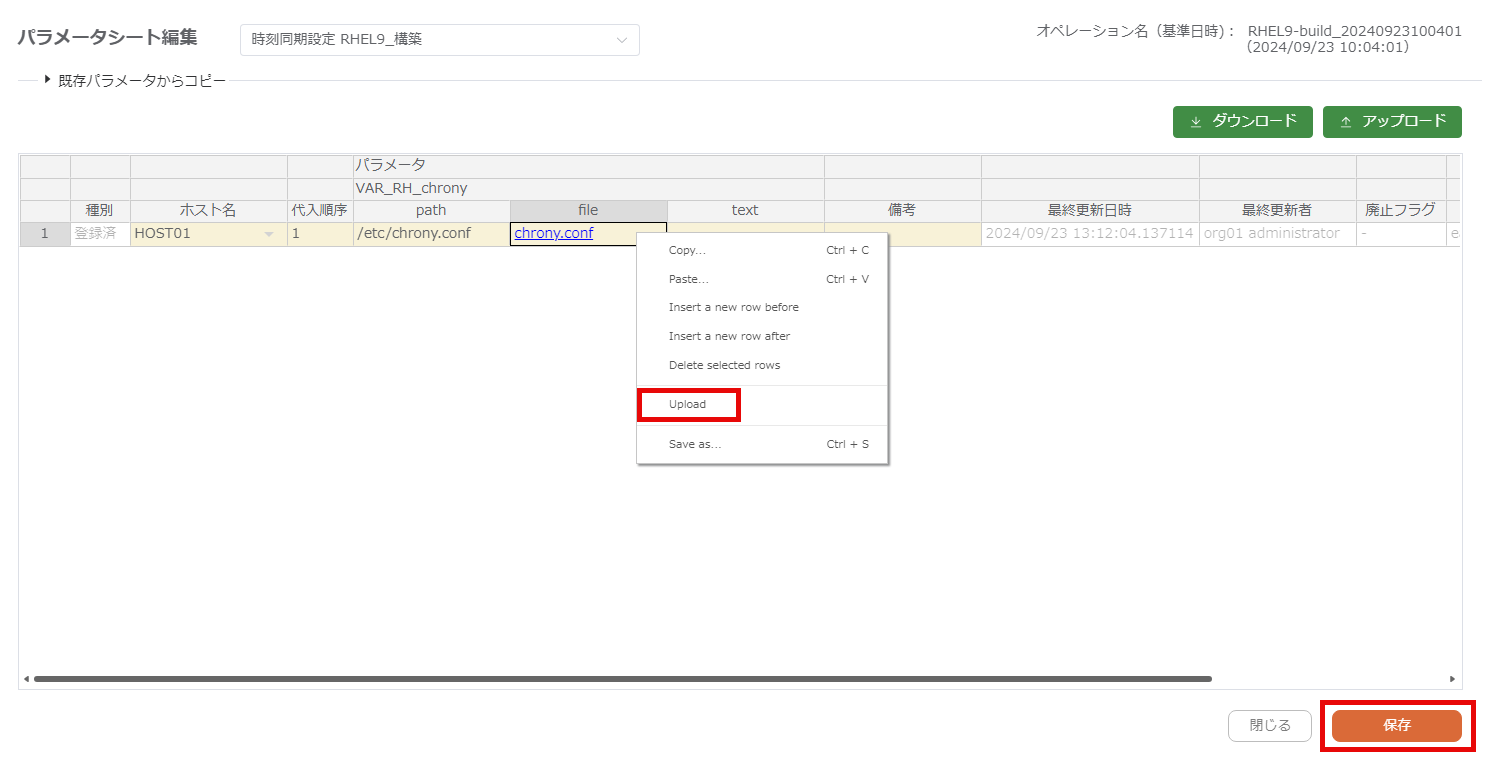This screenshot has width=1499, height=760.
Task: Select Save as... in context menu
Action: click(695, 444)
